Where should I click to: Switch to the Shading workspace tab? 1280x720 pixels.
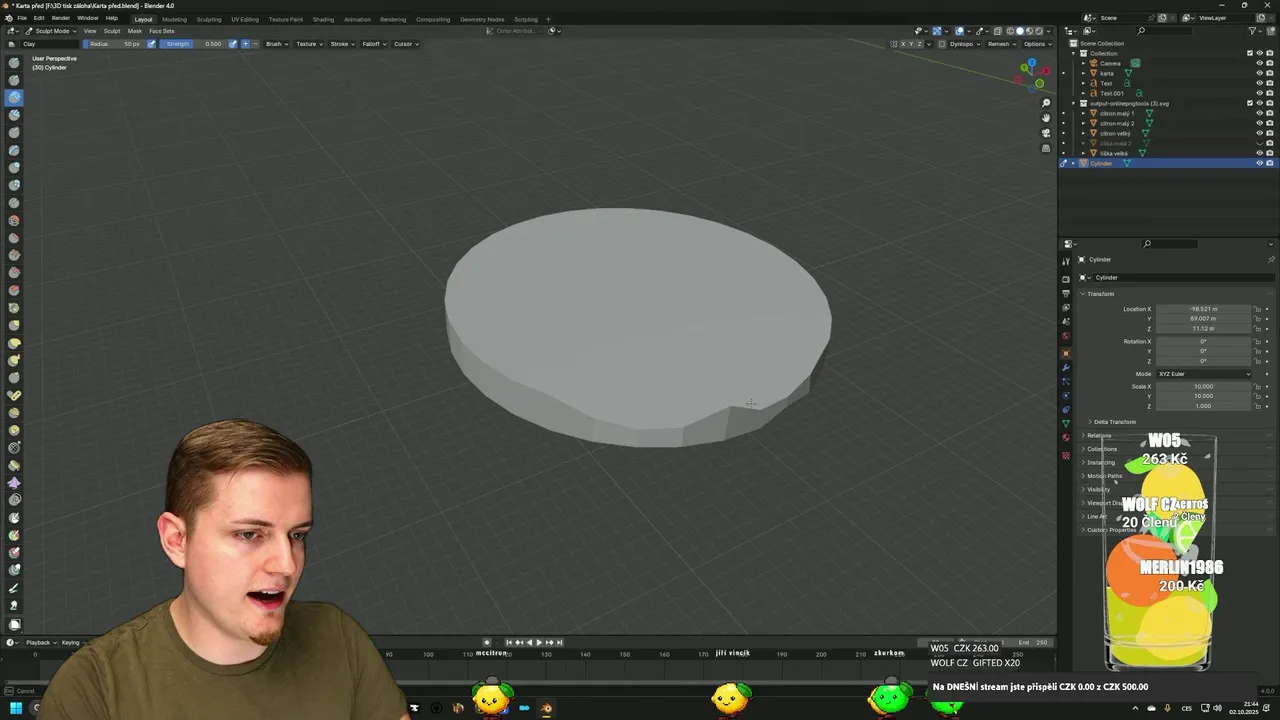coord(323,19)
